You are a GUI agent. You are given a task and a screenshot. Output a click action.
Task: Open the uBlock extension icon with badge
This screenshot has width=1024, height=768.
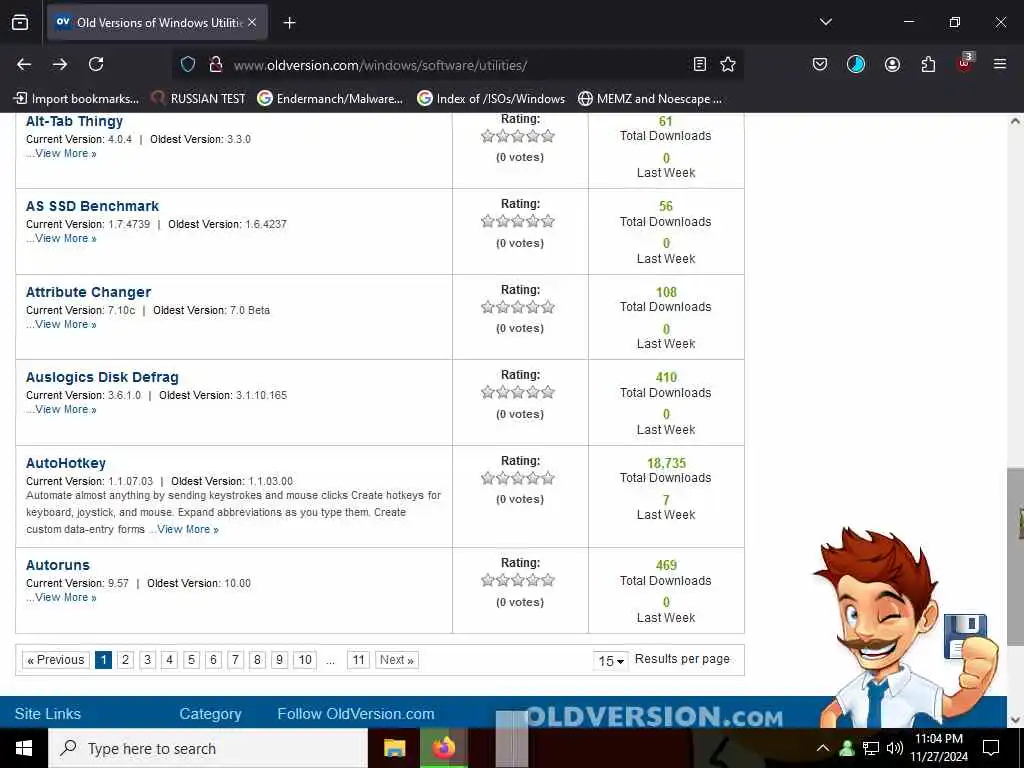(965, 63)
